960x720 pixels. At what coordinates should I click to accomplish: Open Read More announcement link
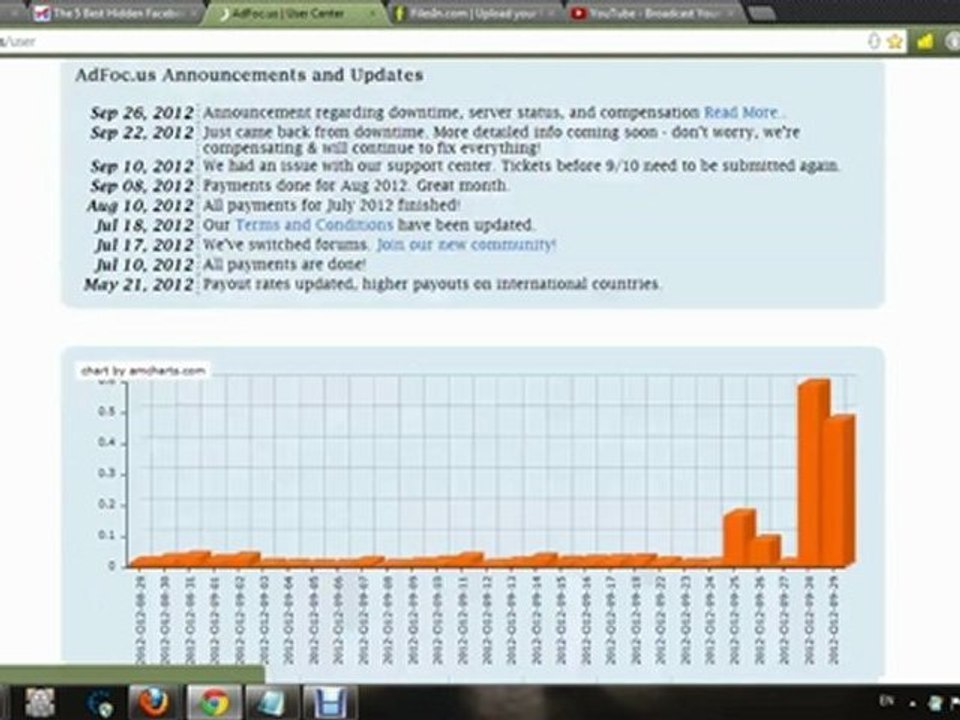(x=743, y=113)
